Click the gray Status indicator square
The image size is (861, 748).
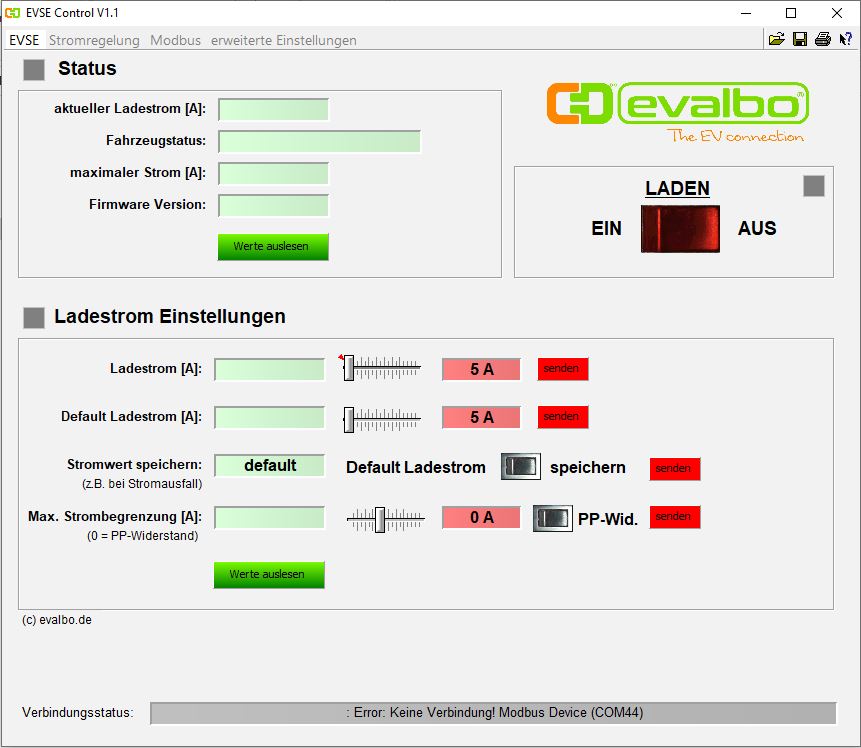(x=34, y=70)
